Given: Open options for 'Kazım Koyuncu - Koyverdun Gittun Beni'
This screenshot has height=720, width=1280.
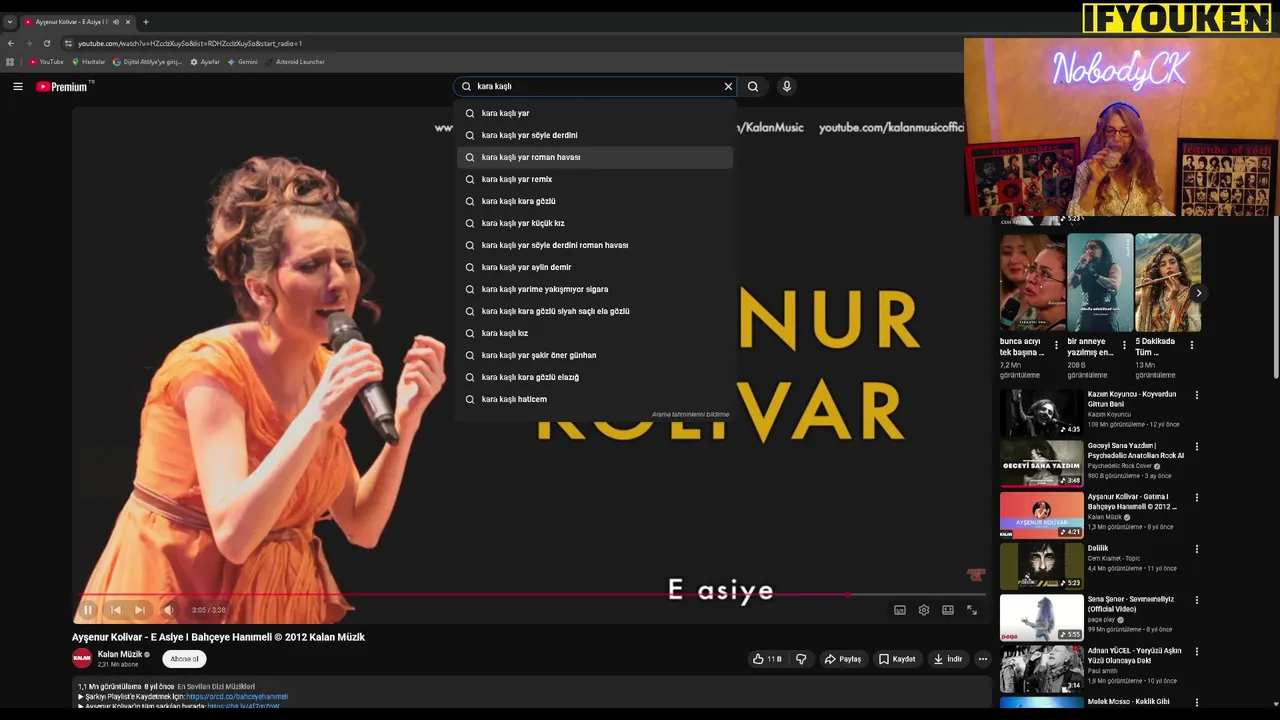Looking at the screenshot, I should coord(1196,395).
